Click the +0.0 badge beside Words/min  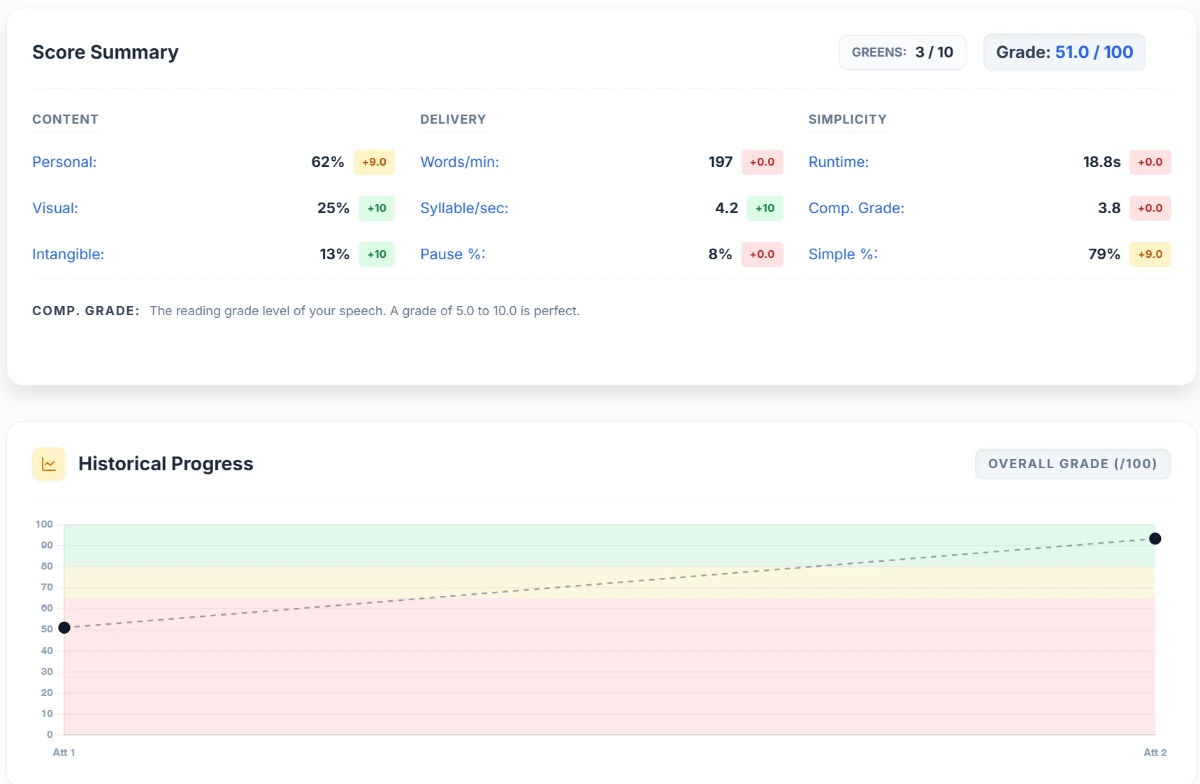(x=762, y=162)
